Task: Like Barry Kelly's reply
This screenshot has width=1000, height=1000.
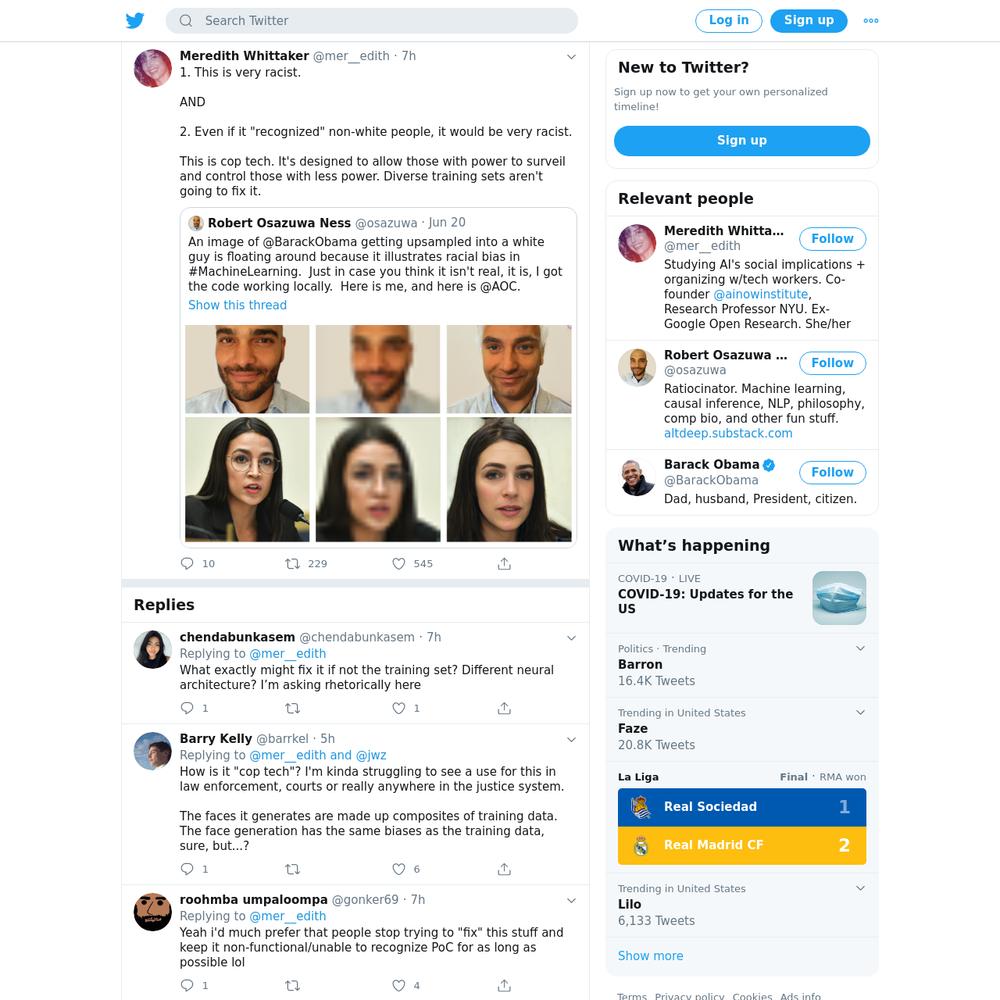Action: (399, 869)
